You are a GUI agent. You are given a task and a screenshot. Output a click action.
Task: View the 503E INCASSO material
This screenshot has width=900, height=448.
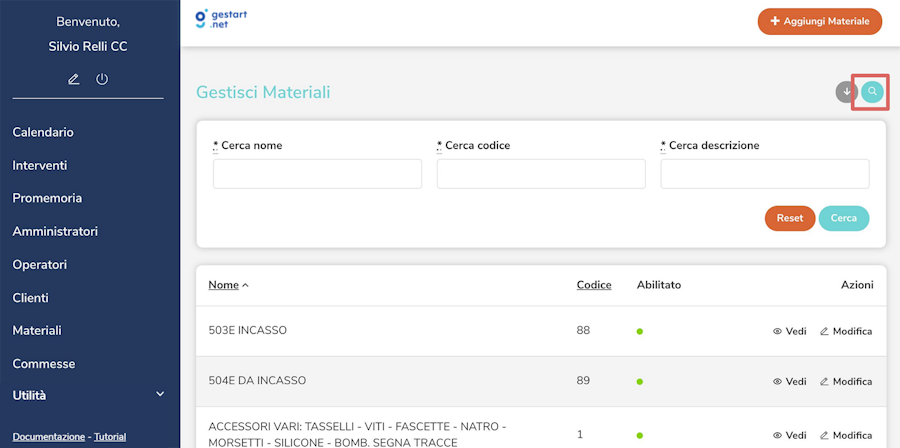(x=789, y=331)
